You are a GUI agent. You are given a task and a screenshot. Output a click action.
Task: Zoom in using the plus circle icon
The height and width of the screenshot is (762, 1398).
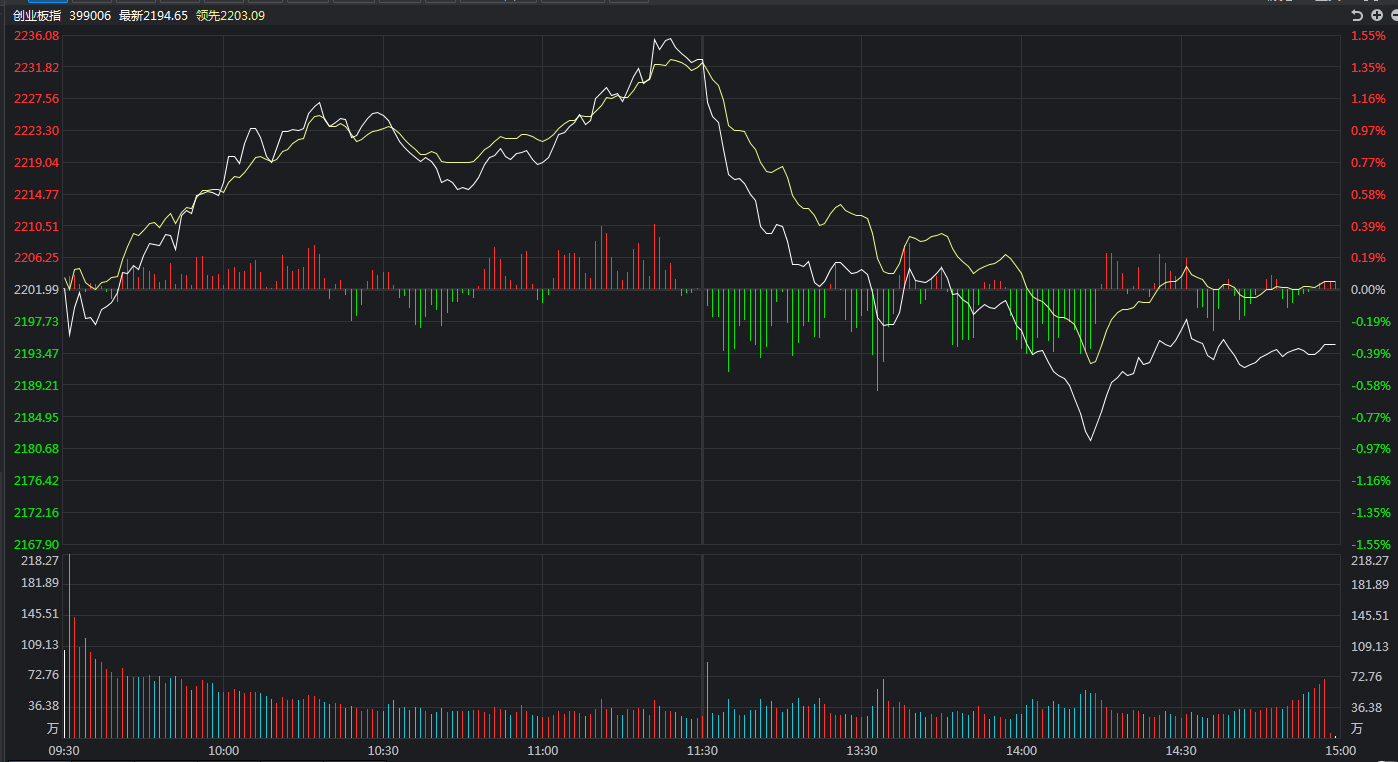(x=1377, y=16)
